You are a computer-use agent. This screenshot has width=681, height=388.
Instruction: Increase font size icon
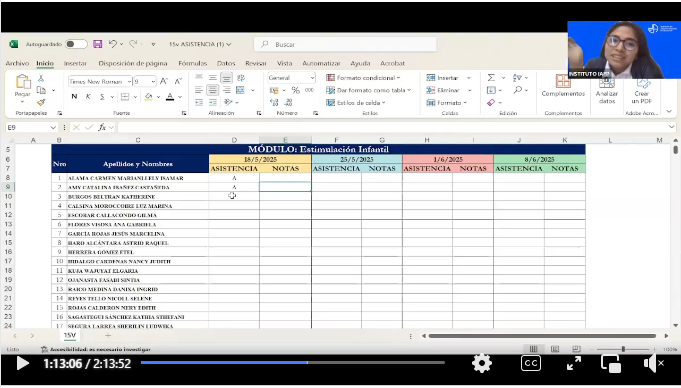[x=164, y=81]
